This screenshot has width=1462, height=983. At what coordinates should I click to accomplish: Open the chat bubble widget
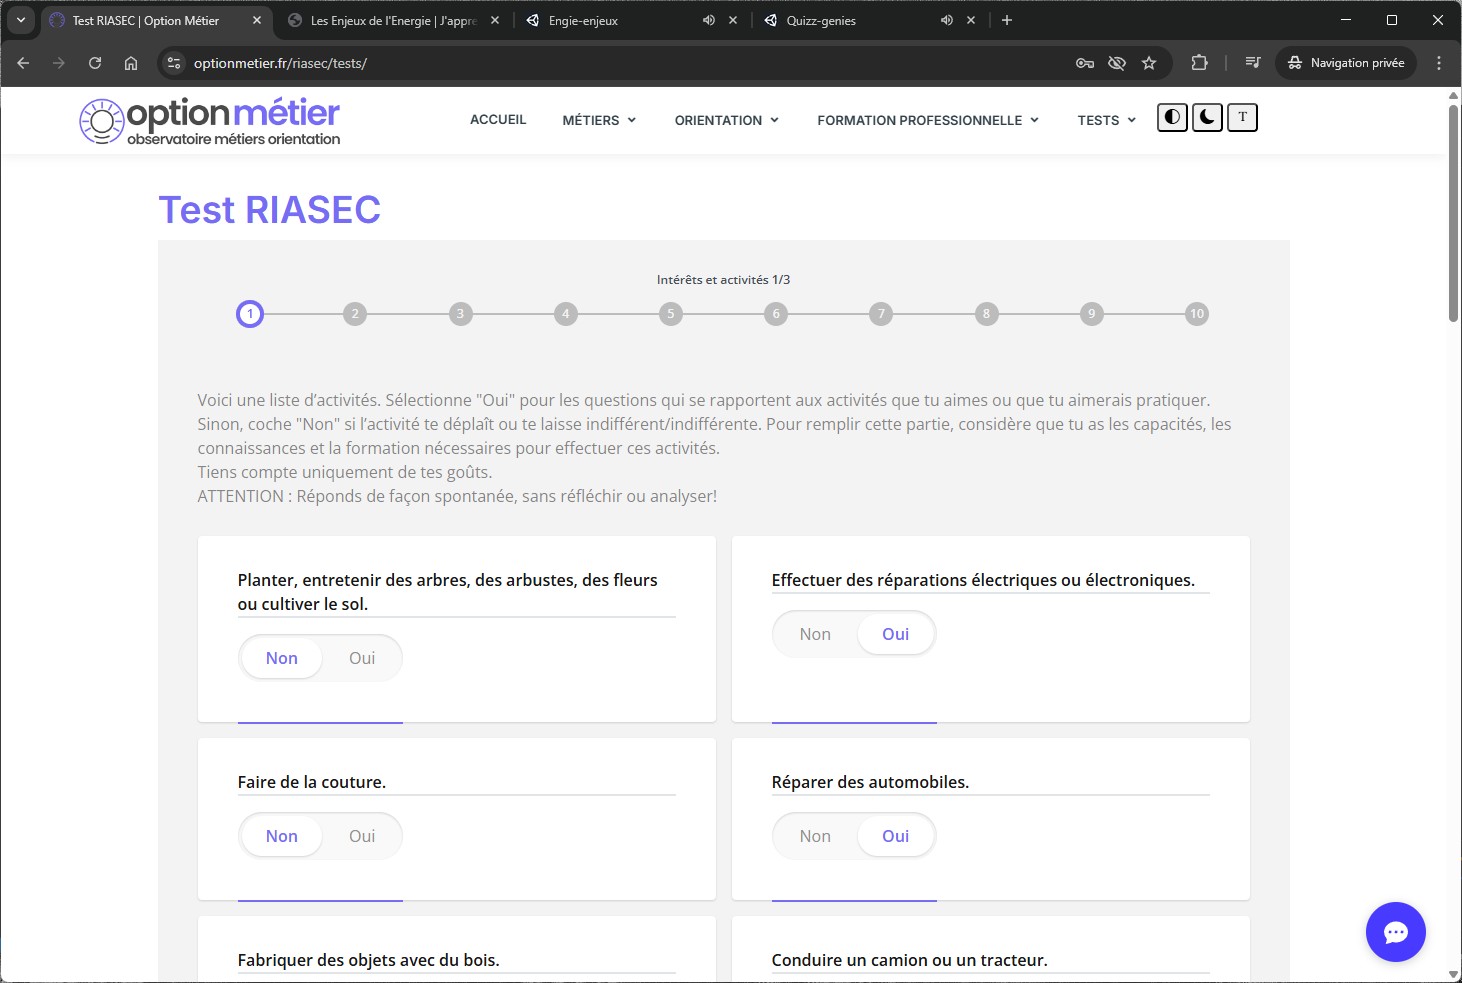(1395, 932)
